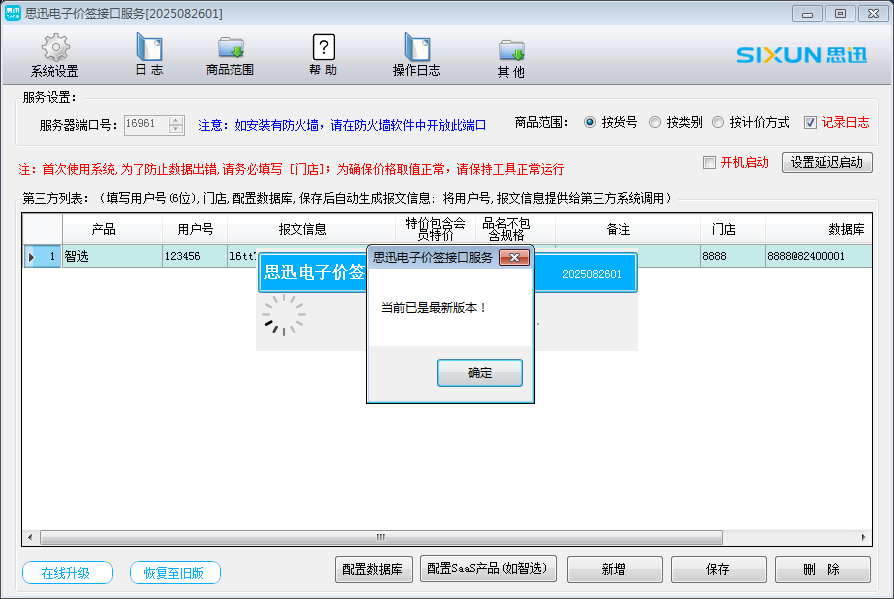Click 品名不包含规格 column header
Viewport: 894px width, 599px height.
click(x=515, y=229)
